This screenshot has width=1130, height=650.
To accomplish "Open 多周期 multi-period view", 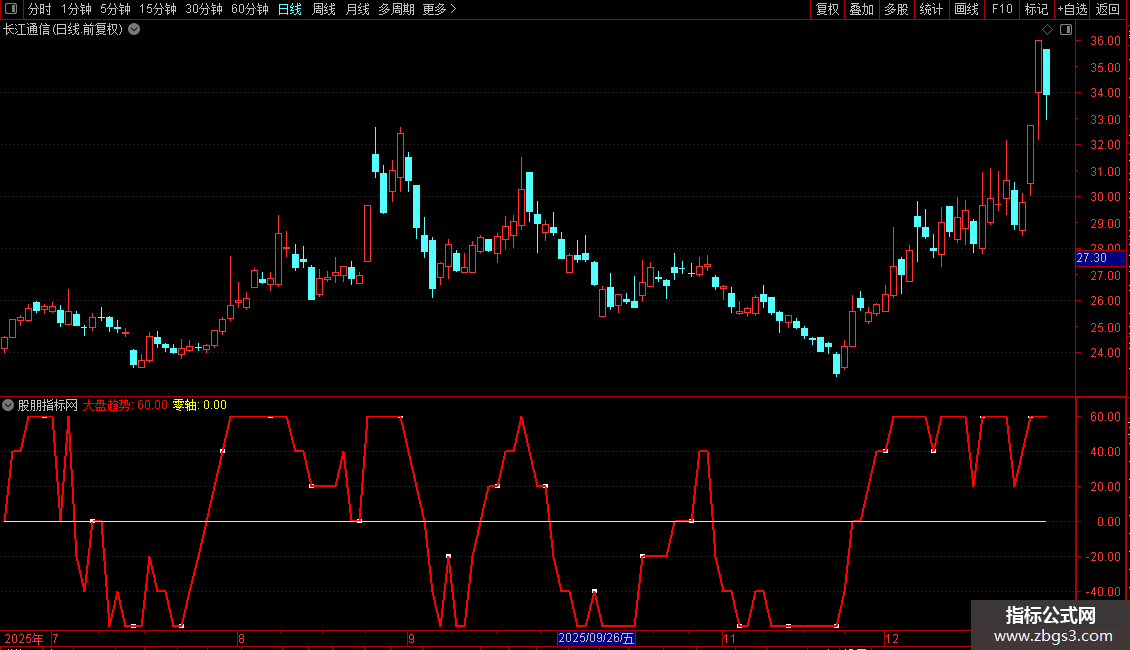I will coord(396,9).
